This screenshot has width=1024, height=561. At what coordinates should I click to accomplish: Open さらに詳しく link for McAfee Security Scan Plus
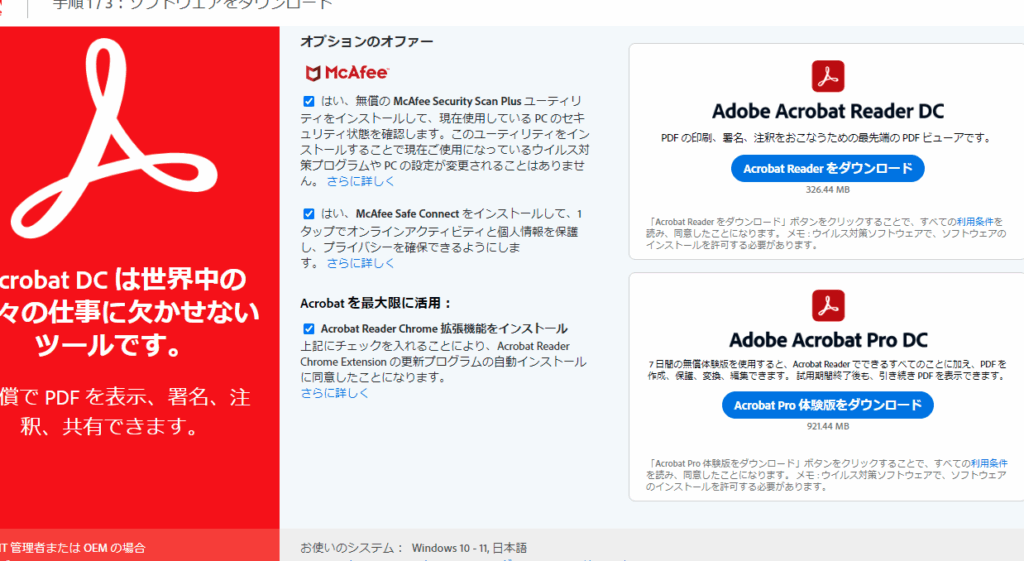coord(361,182)
